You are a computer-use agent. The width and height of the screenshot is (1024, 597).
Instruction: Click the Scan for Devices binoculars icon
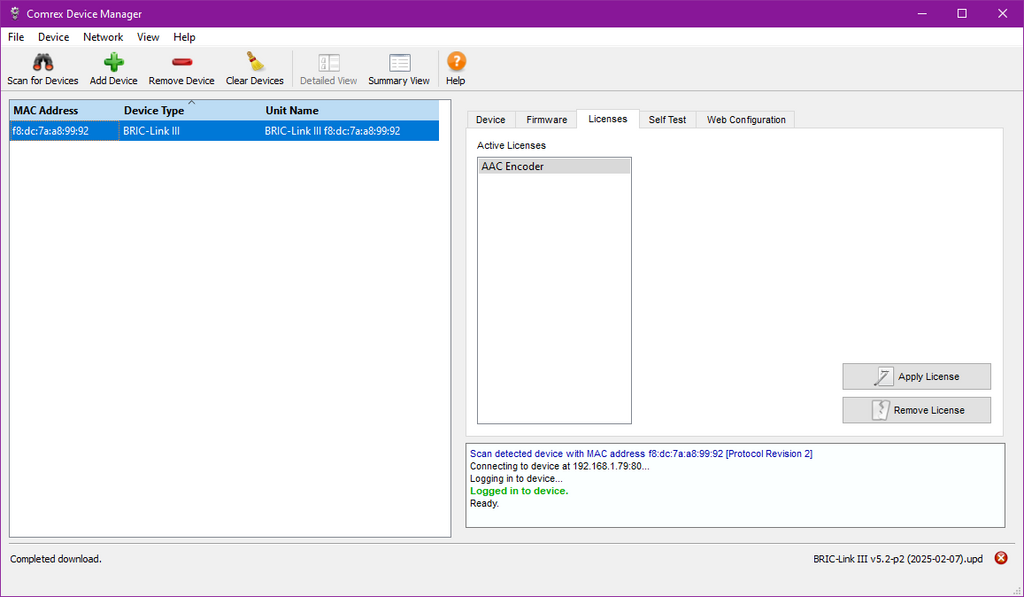point(42,63)
